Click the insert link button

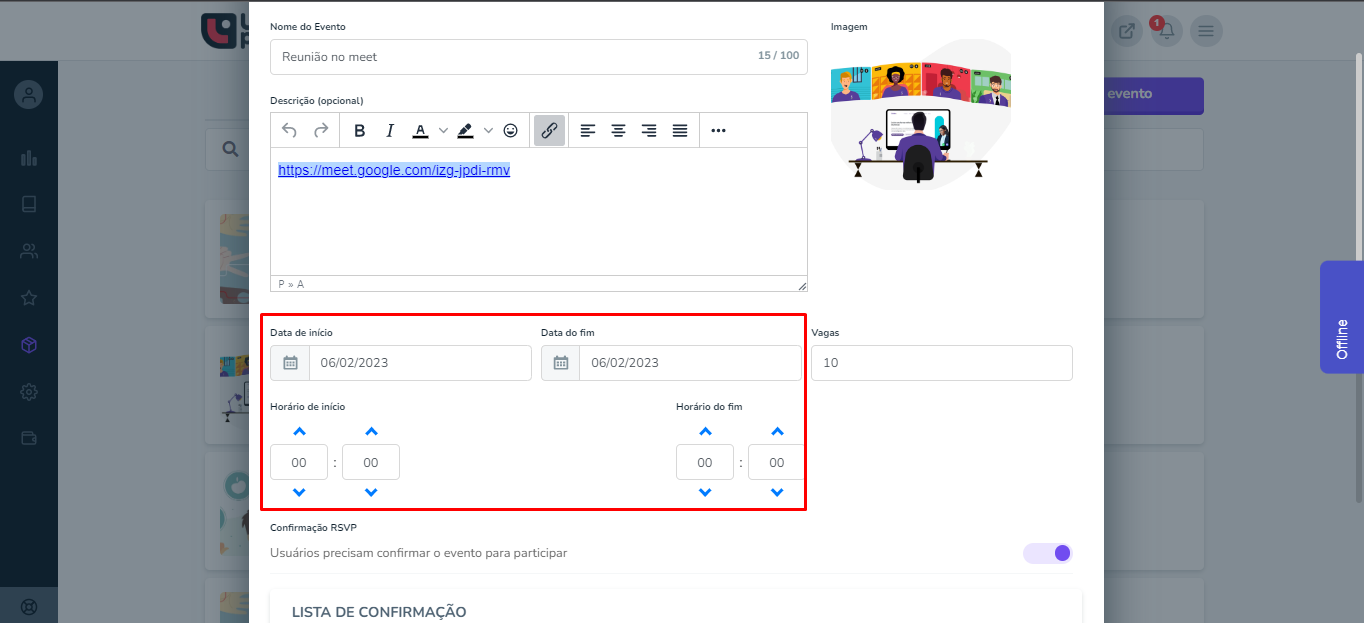point(549,130)
